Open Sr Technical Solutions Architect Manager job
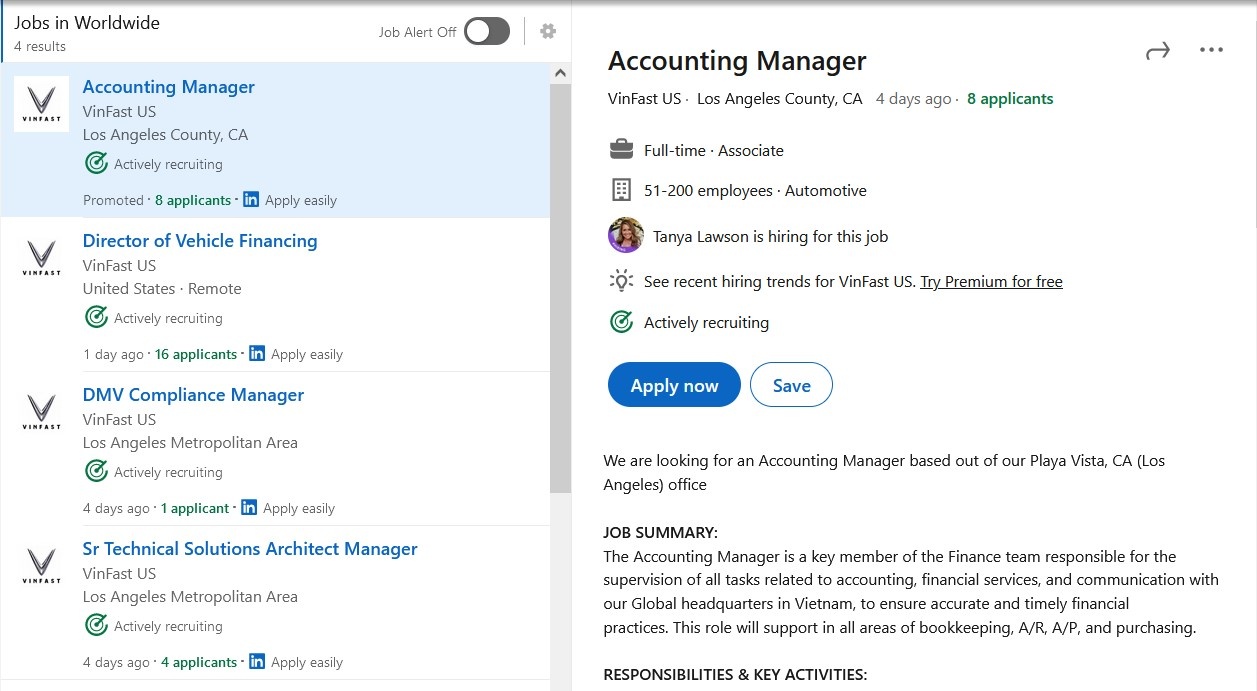This screenshot has height=691, width=1257. point(250,549)
